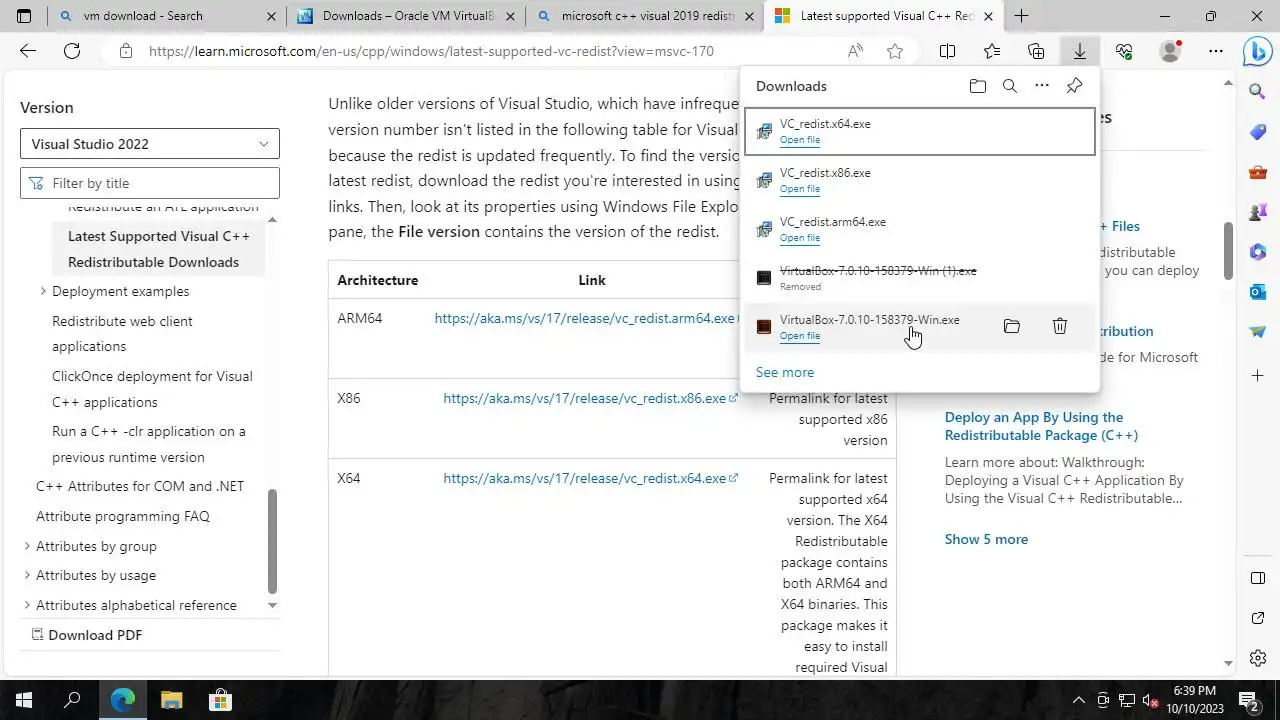Viewport: 1280px width, 720px height.
Task: Search downloads using the magnifier icon
Action: [1010, 86]
